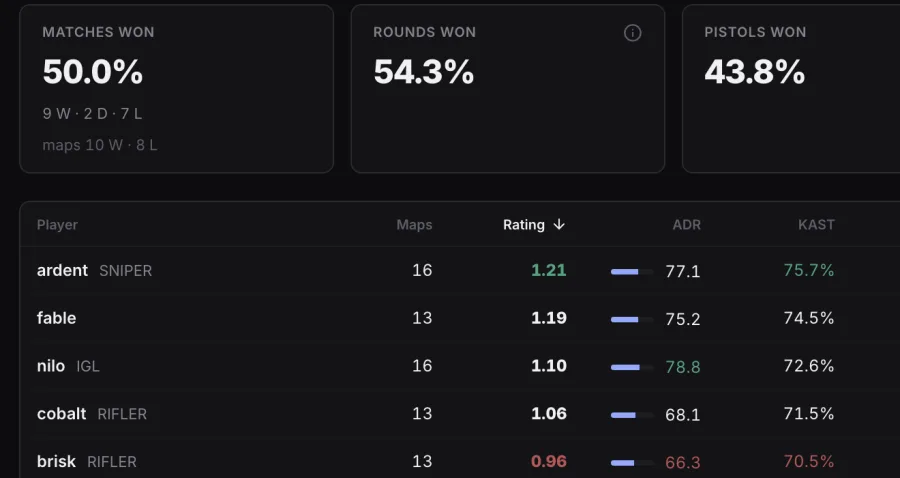
Task: Open player nilo's profile
Action: click(51, 366)
